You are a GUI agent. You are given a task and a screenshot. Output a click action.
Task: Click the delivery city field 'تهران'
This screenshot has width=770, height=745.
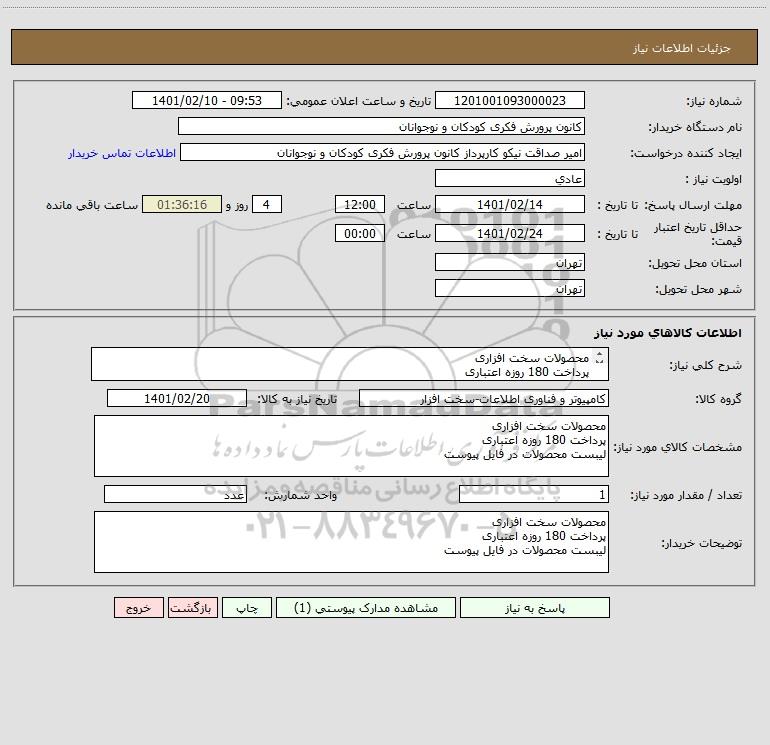(510, 288)
